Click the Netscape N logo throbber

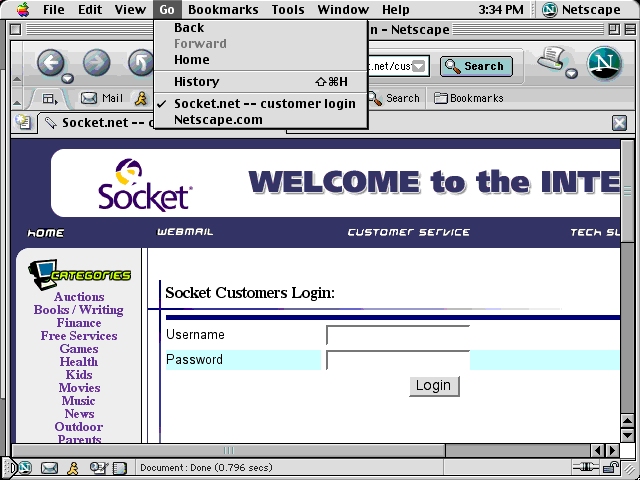coord(604,64)
